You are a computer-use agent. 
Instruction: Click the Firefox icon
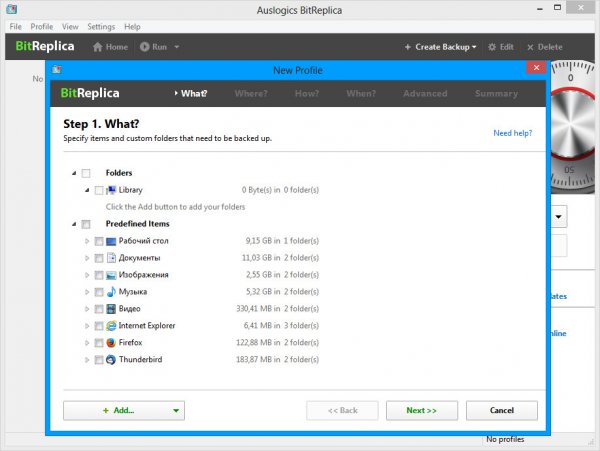coord(111,342)
